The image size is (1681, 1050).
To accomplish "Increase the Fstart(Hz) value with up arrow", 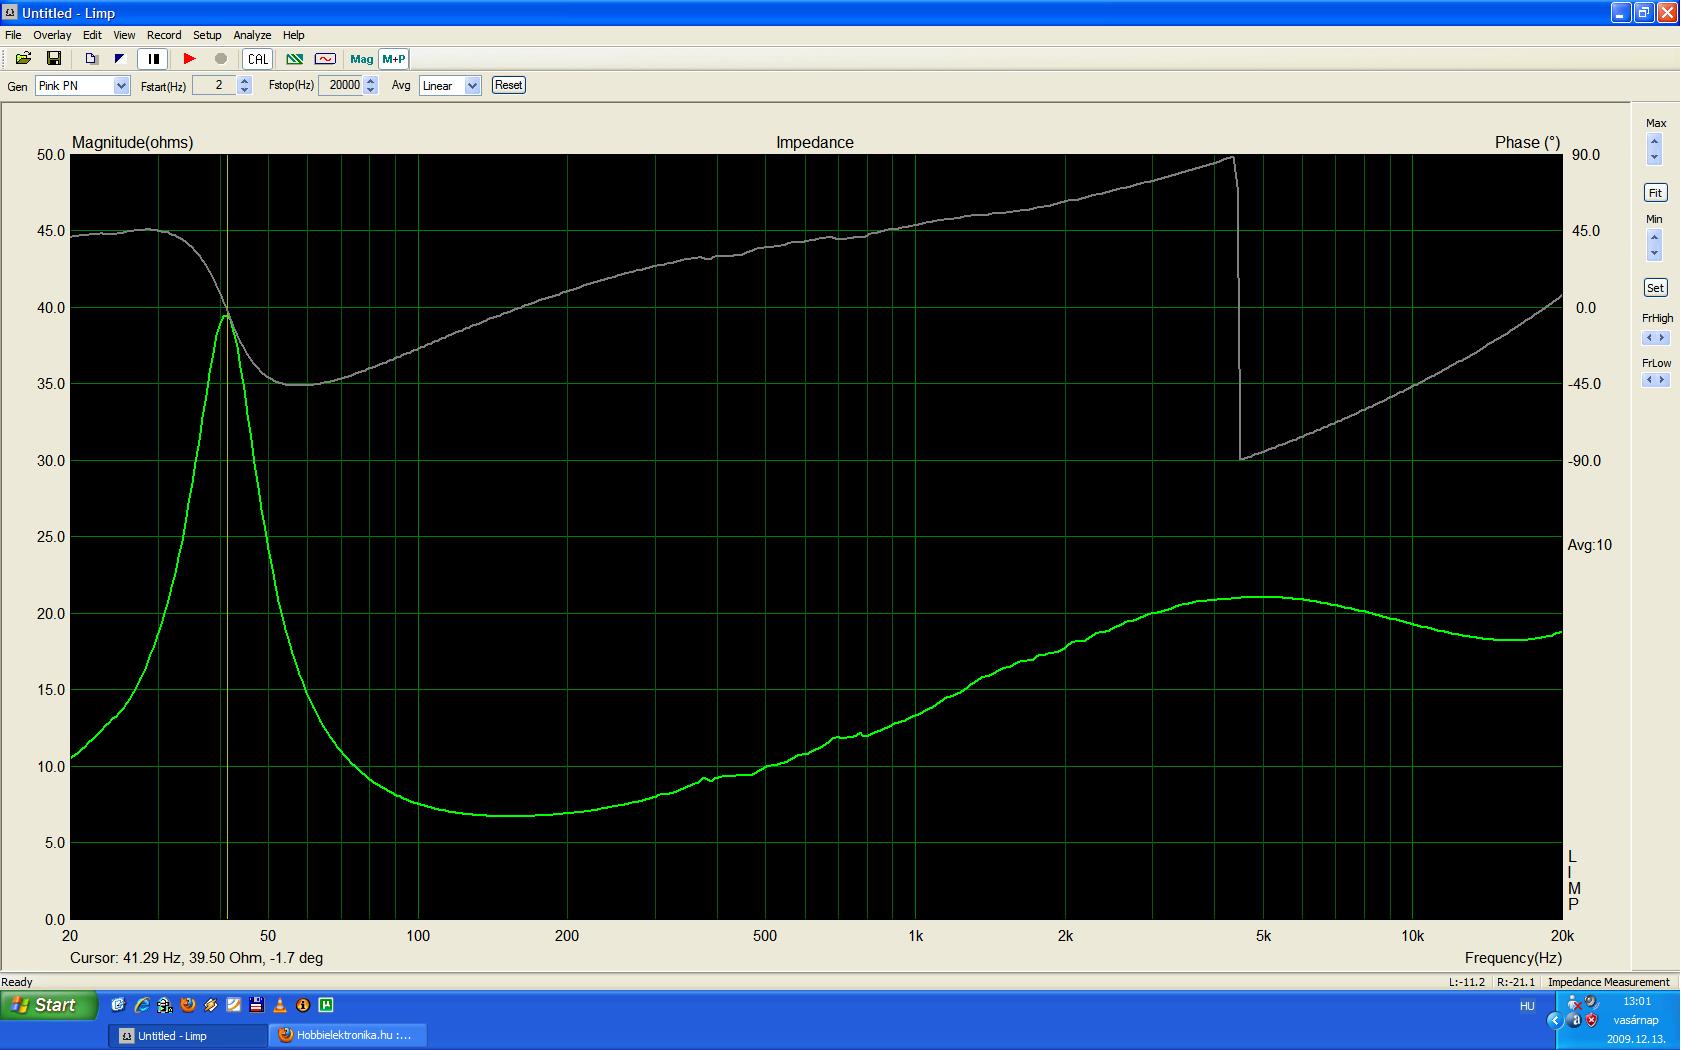I will point(245,81).
